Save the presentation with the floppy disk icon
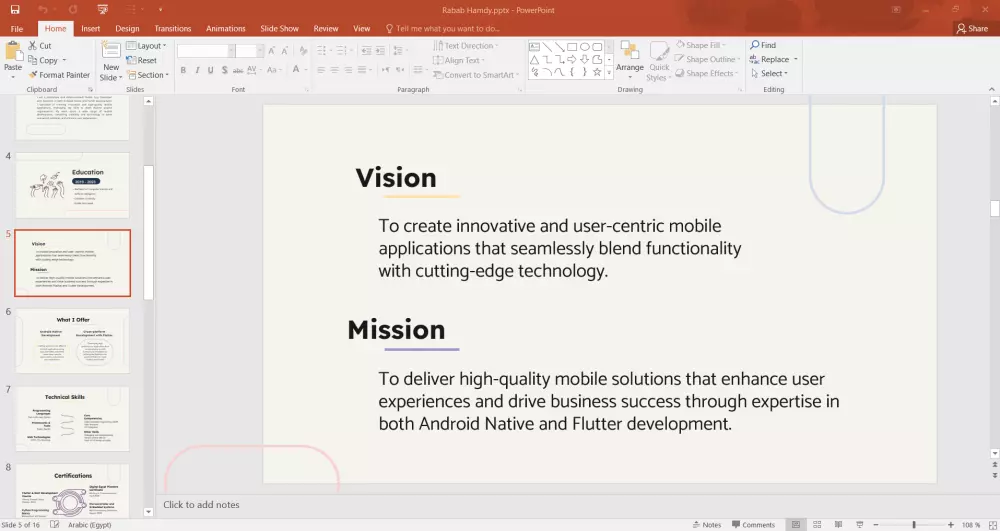 15,10
